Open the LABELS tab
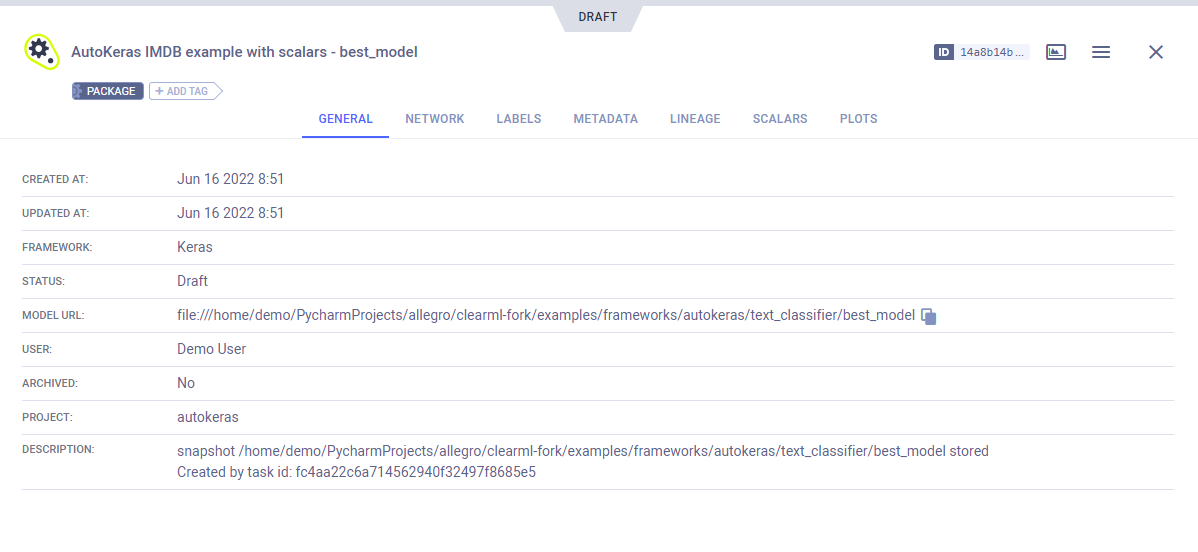Image resolution: width=1198 pixels, height=552 pixels. pos(518,119)
